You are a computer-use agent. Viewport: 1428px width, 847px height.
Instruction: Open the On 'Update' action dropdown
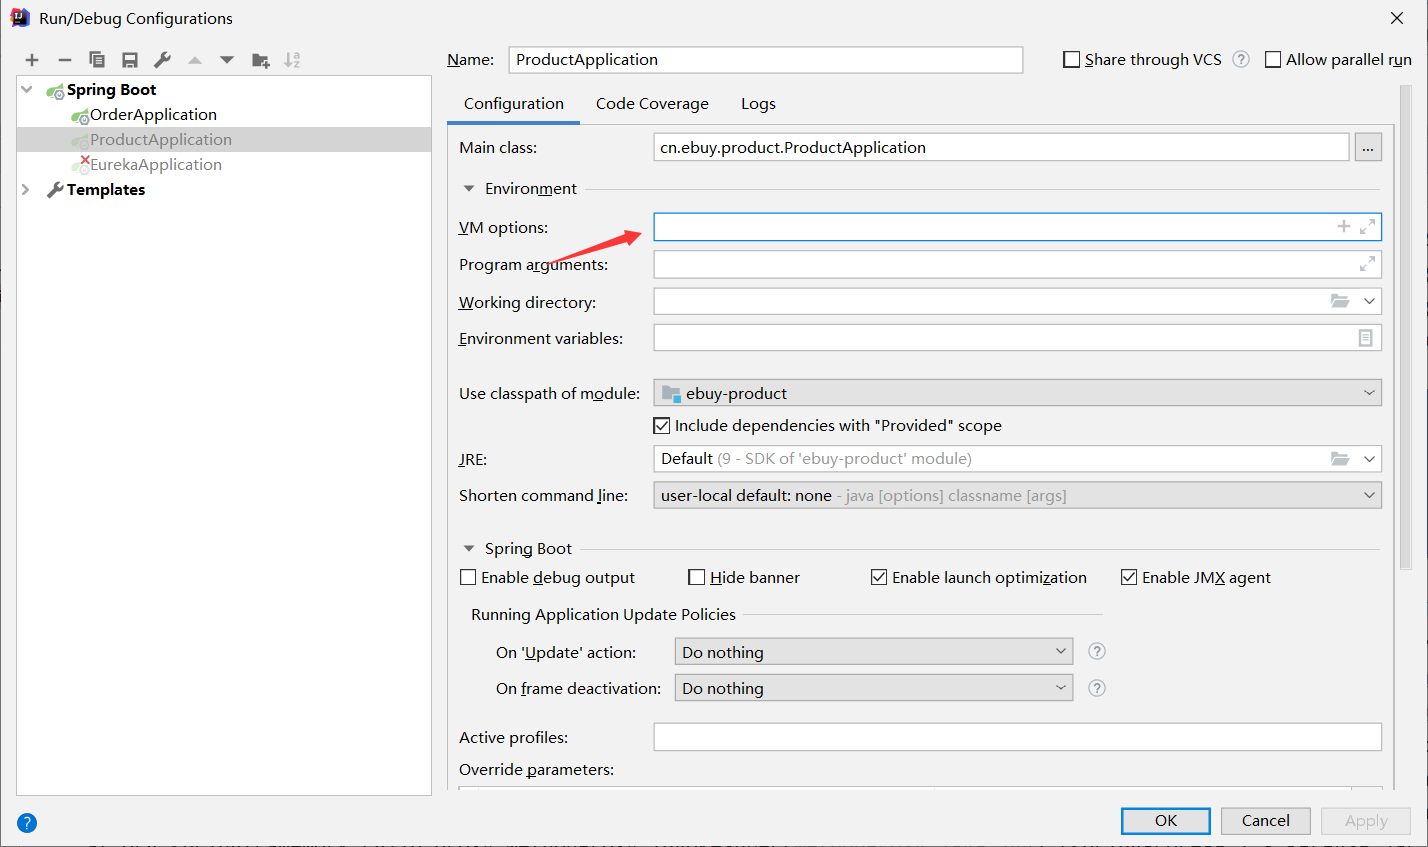coord(873,652)
